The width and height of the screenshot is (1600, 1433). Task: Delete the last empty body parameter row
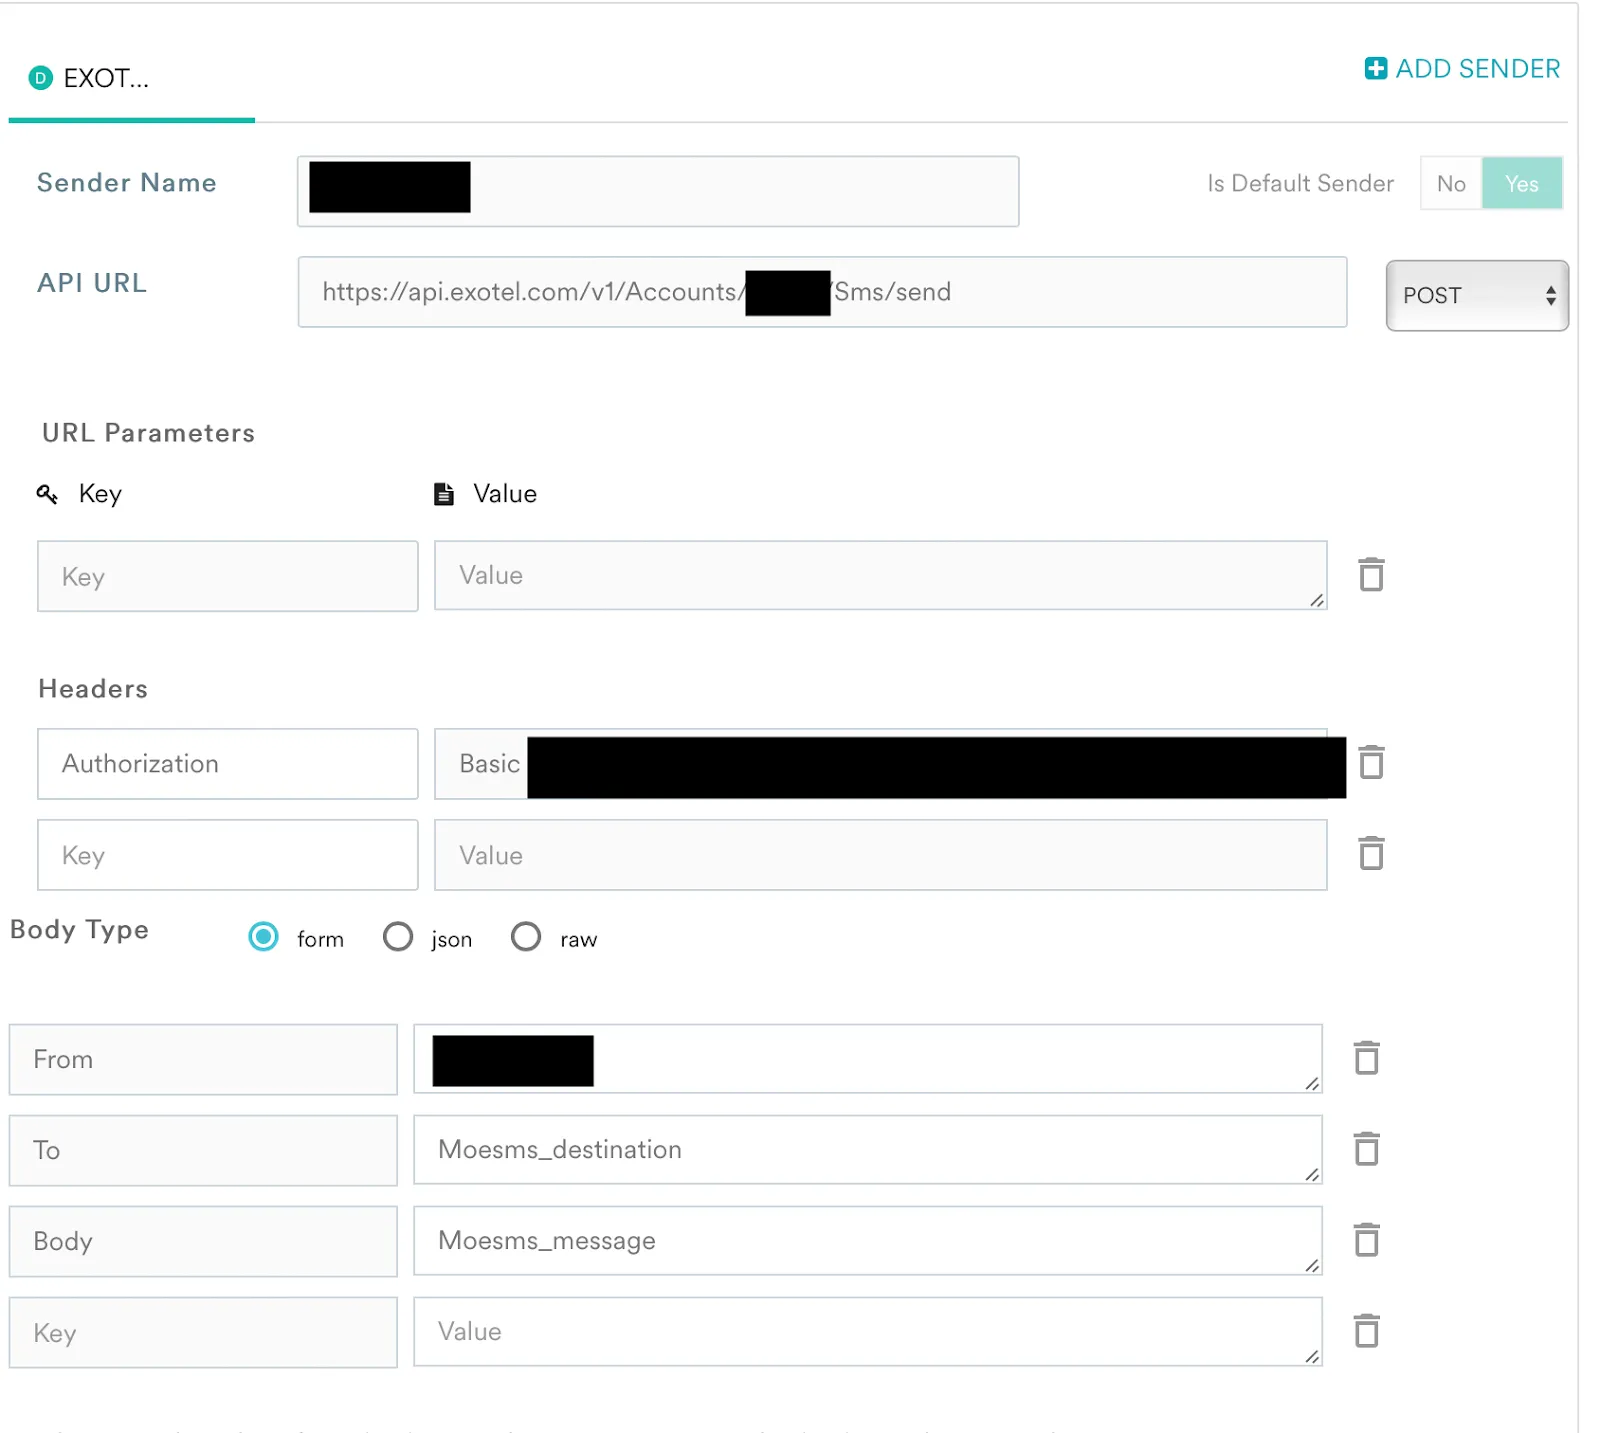(x=1366, y=1331)
